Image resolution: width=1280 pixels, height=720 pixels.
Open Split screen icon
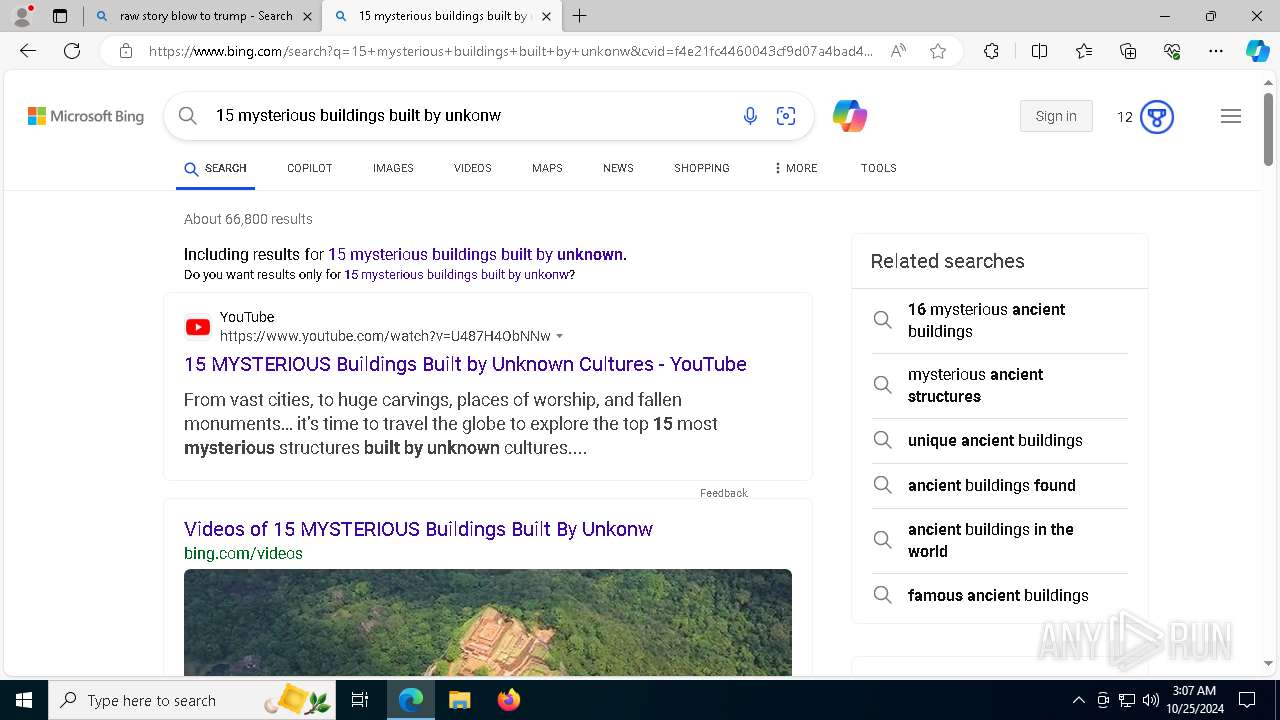point(1039,51)
